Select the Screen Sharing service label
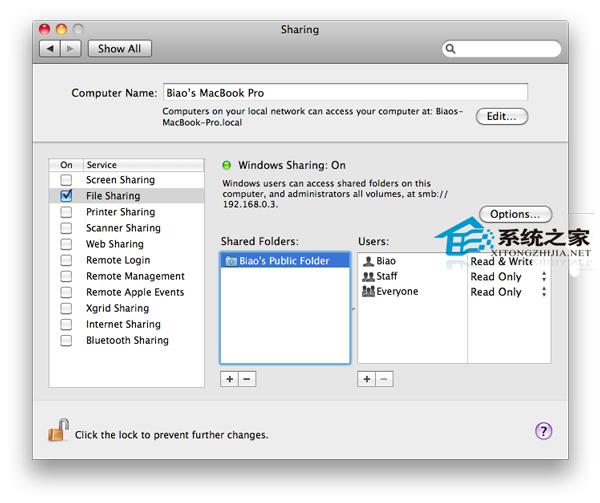This screenshot has height=503, width=600. [x=121, y=180]
